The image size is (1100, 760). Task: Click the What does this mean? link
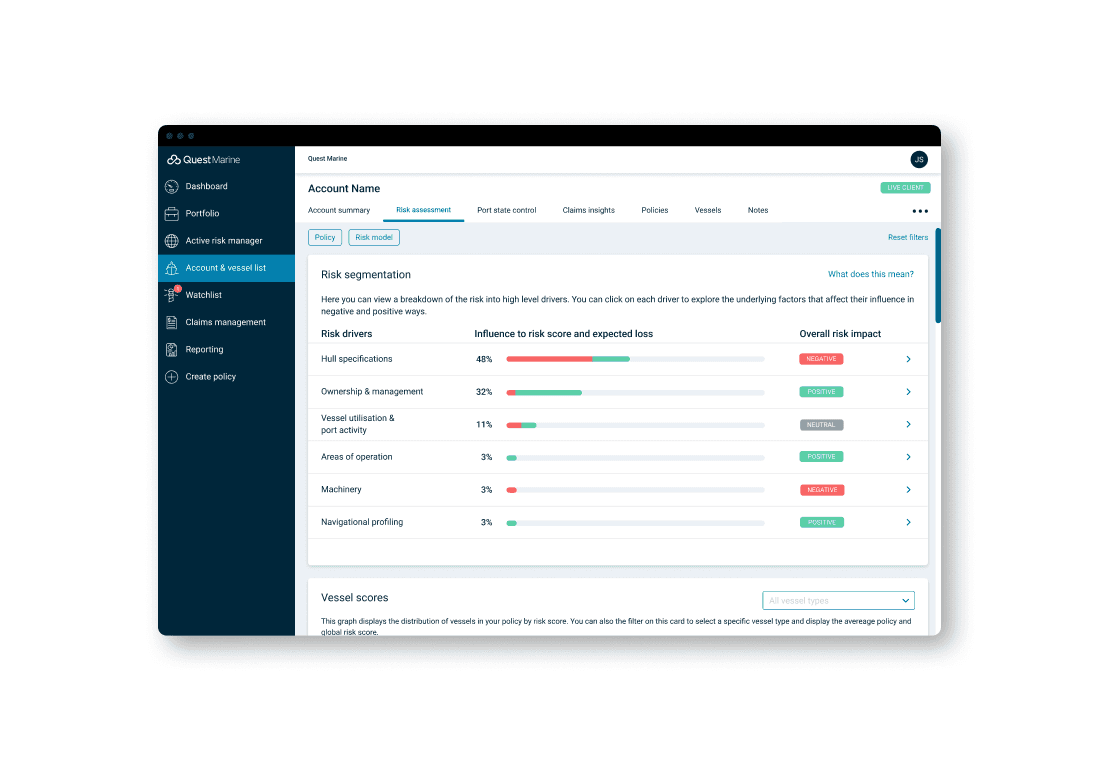(871, 274)
